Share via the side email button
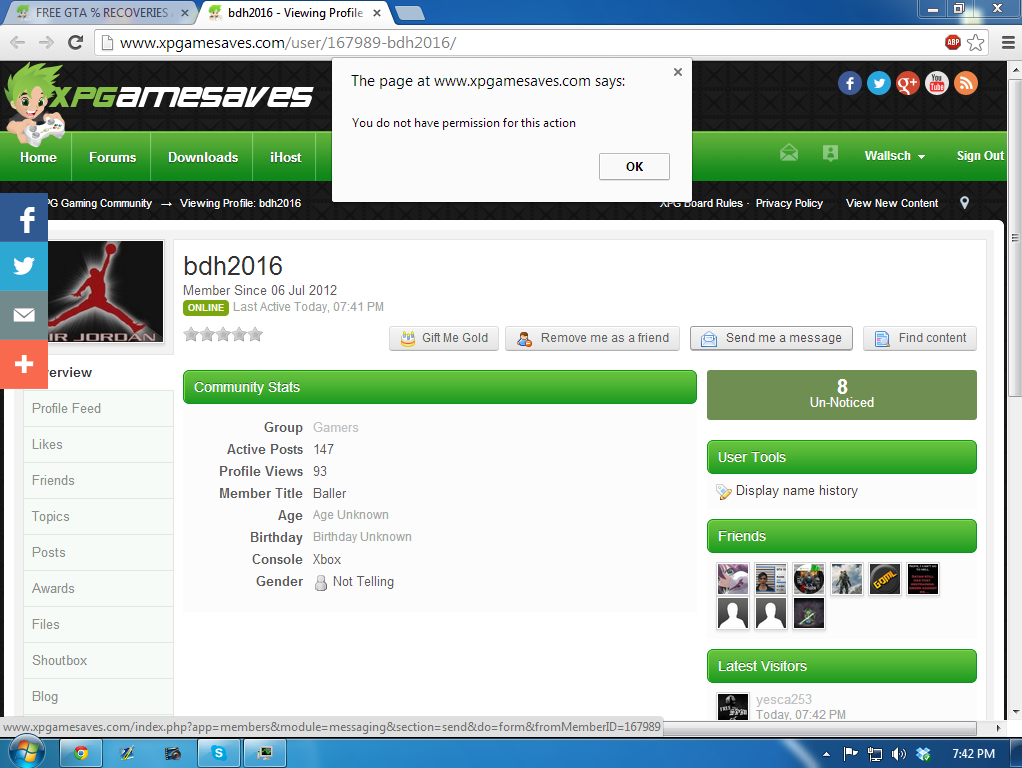1022x768 pixels. [24, 315]
